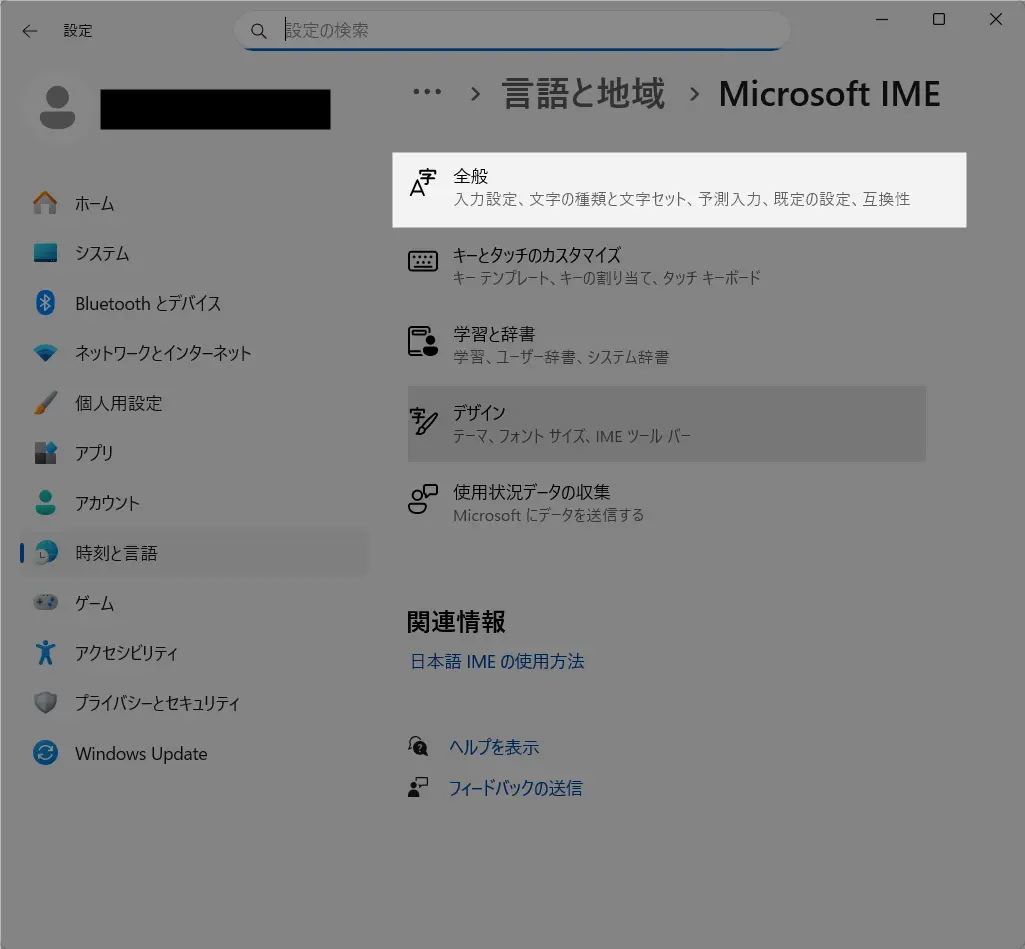Maximize the 設定 window
The image size is (1025, 949).
(939, 19)
